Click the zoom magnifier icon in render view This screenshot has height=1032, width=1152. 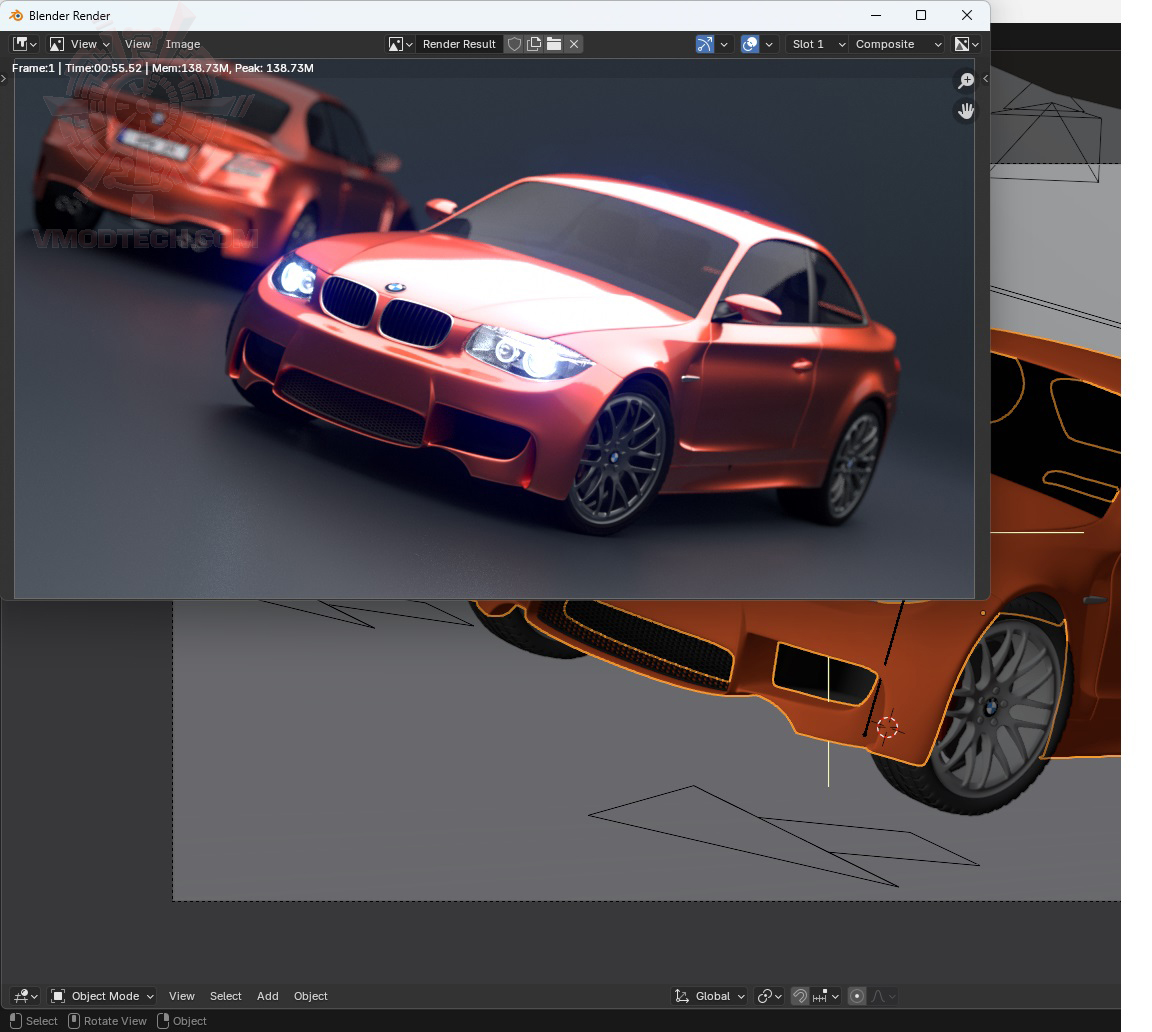966,81
